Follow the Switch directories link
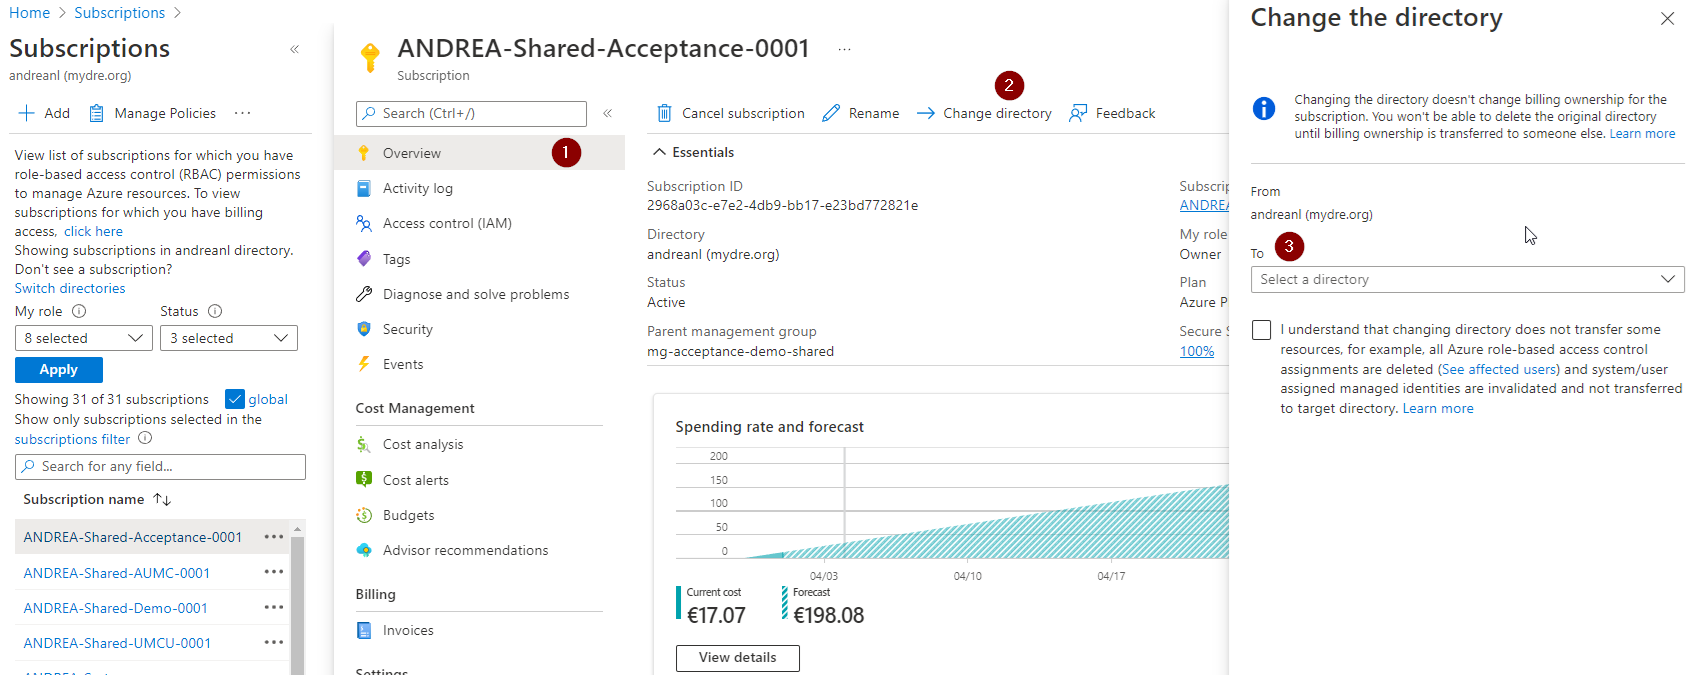Image resolution: width=1694 pixels, height=675 pixels. click(70, 288)
